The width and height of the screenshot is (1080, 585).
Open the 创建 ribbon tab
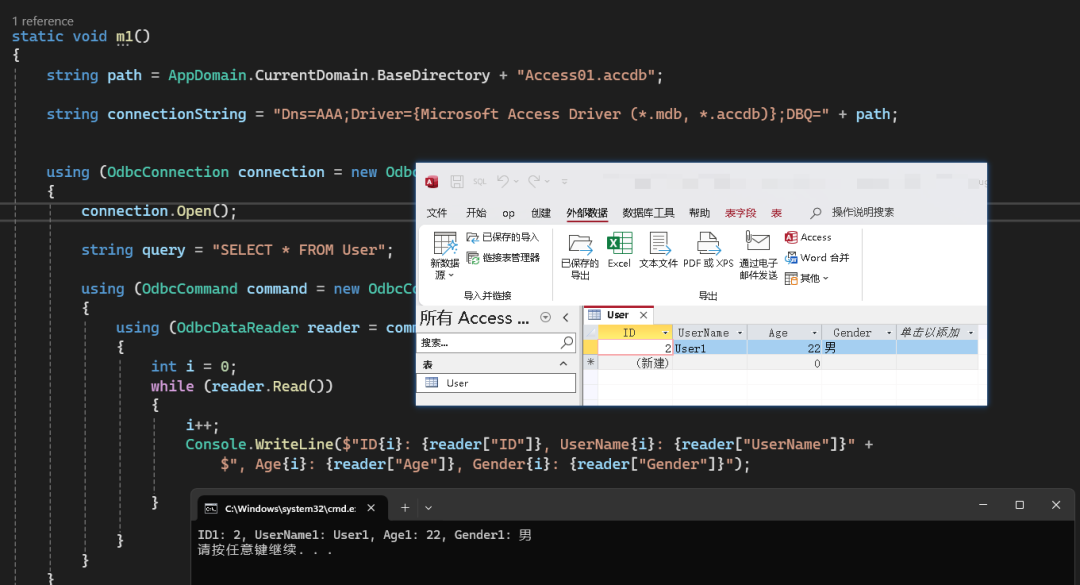540,213
